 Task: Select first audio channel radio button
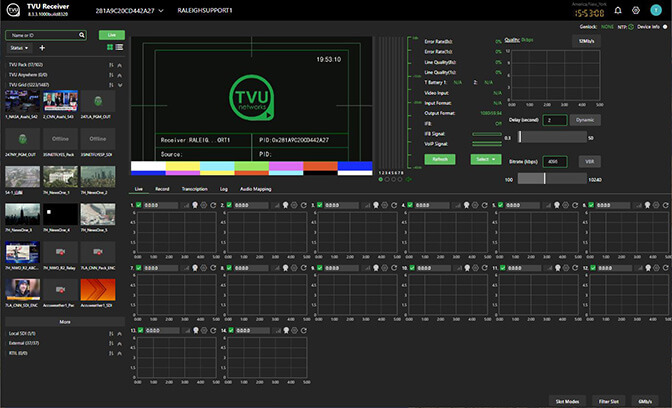click(x=381, y=179)
